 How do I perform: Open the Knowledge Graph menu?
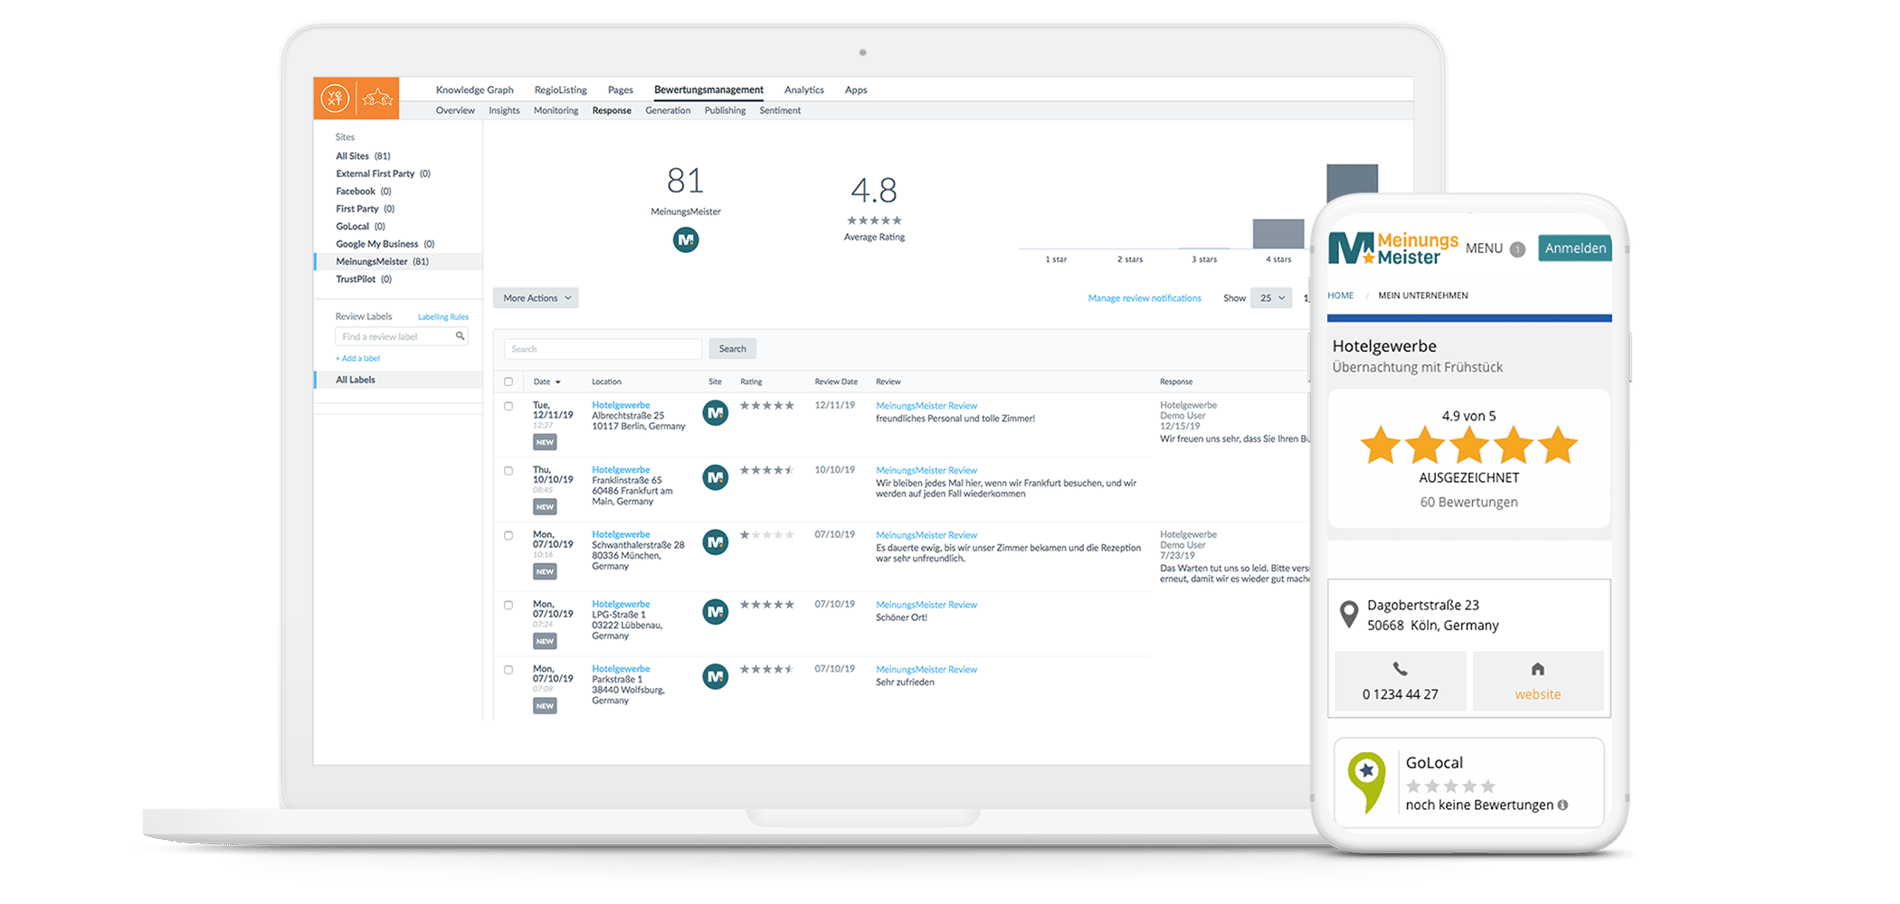coord(475,90)
